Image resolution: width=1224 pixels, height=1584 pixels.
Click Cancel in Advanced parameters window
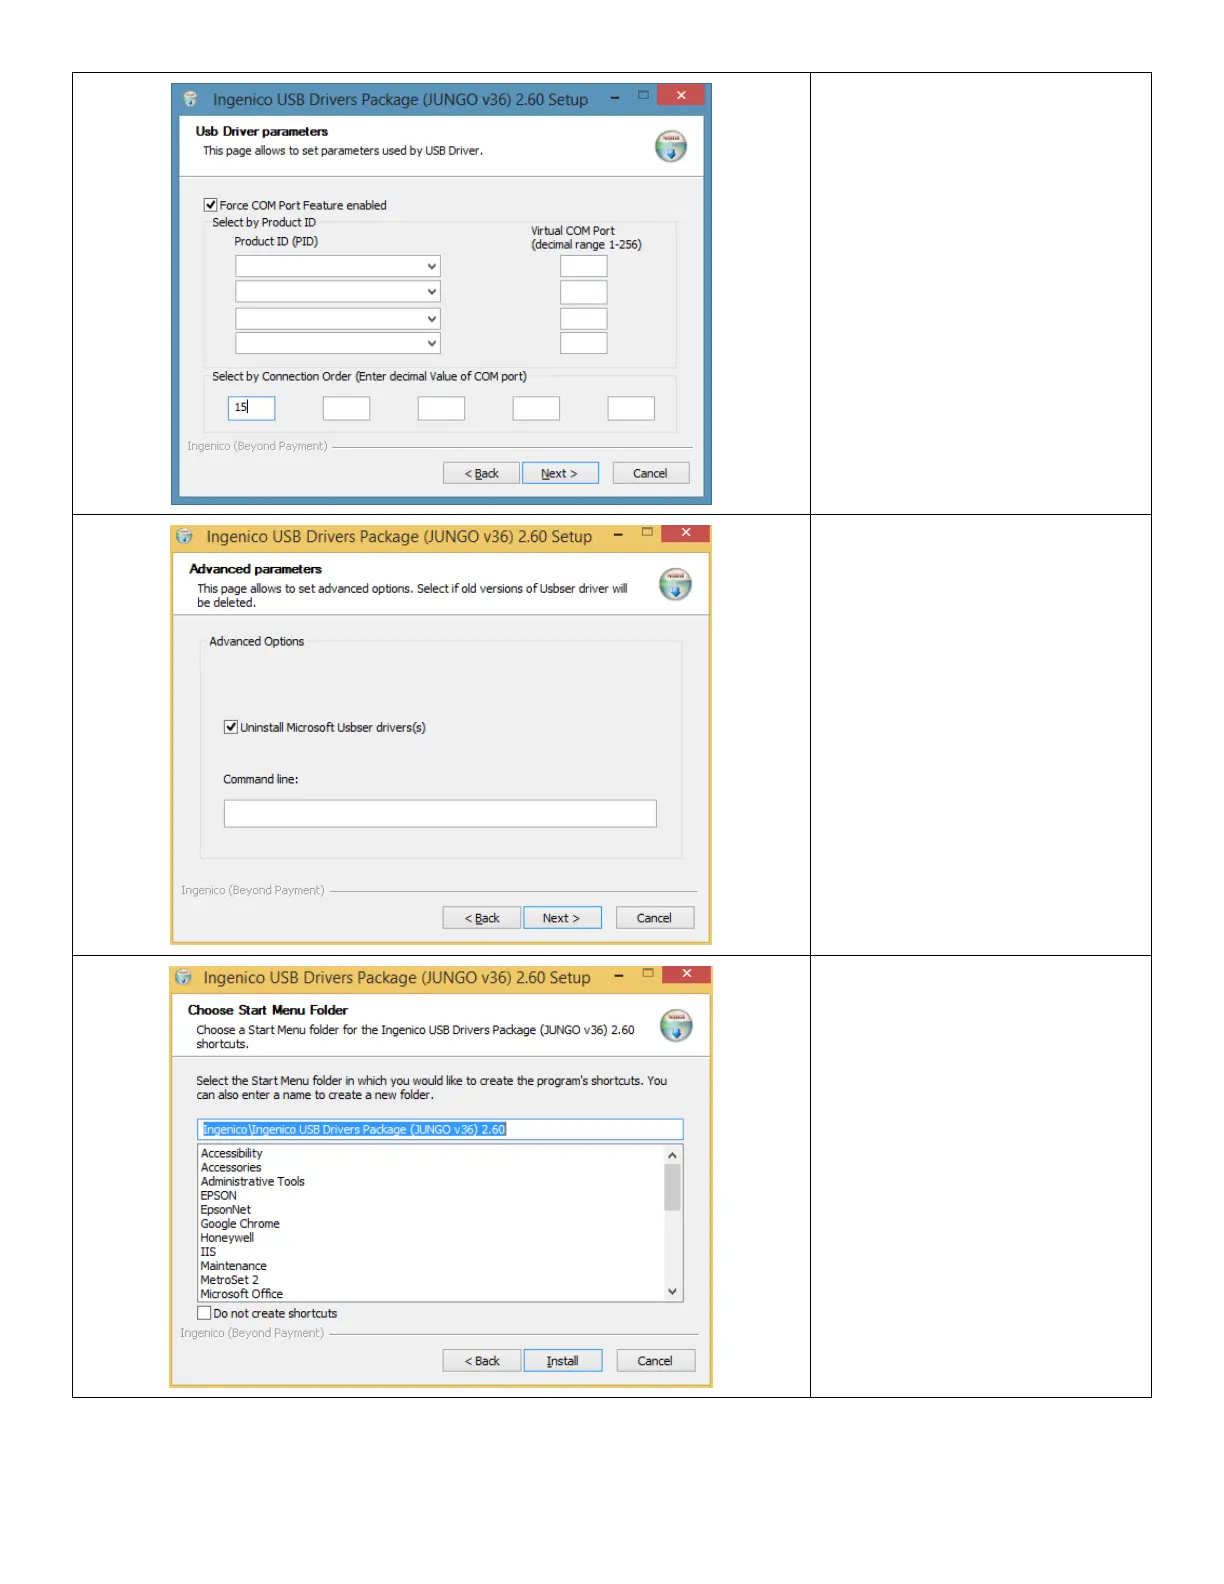pos(655,918)
